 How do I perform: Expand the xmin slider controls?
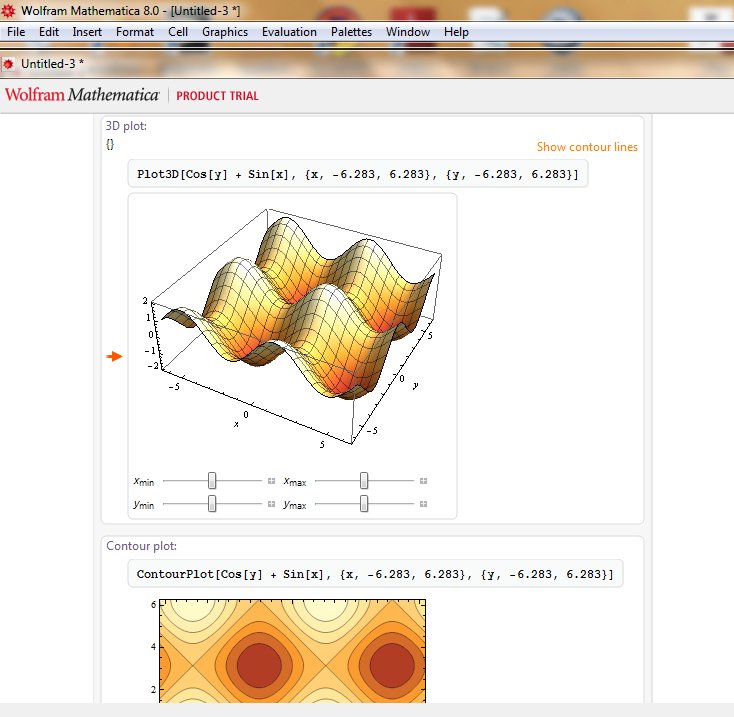pos(271,481)
